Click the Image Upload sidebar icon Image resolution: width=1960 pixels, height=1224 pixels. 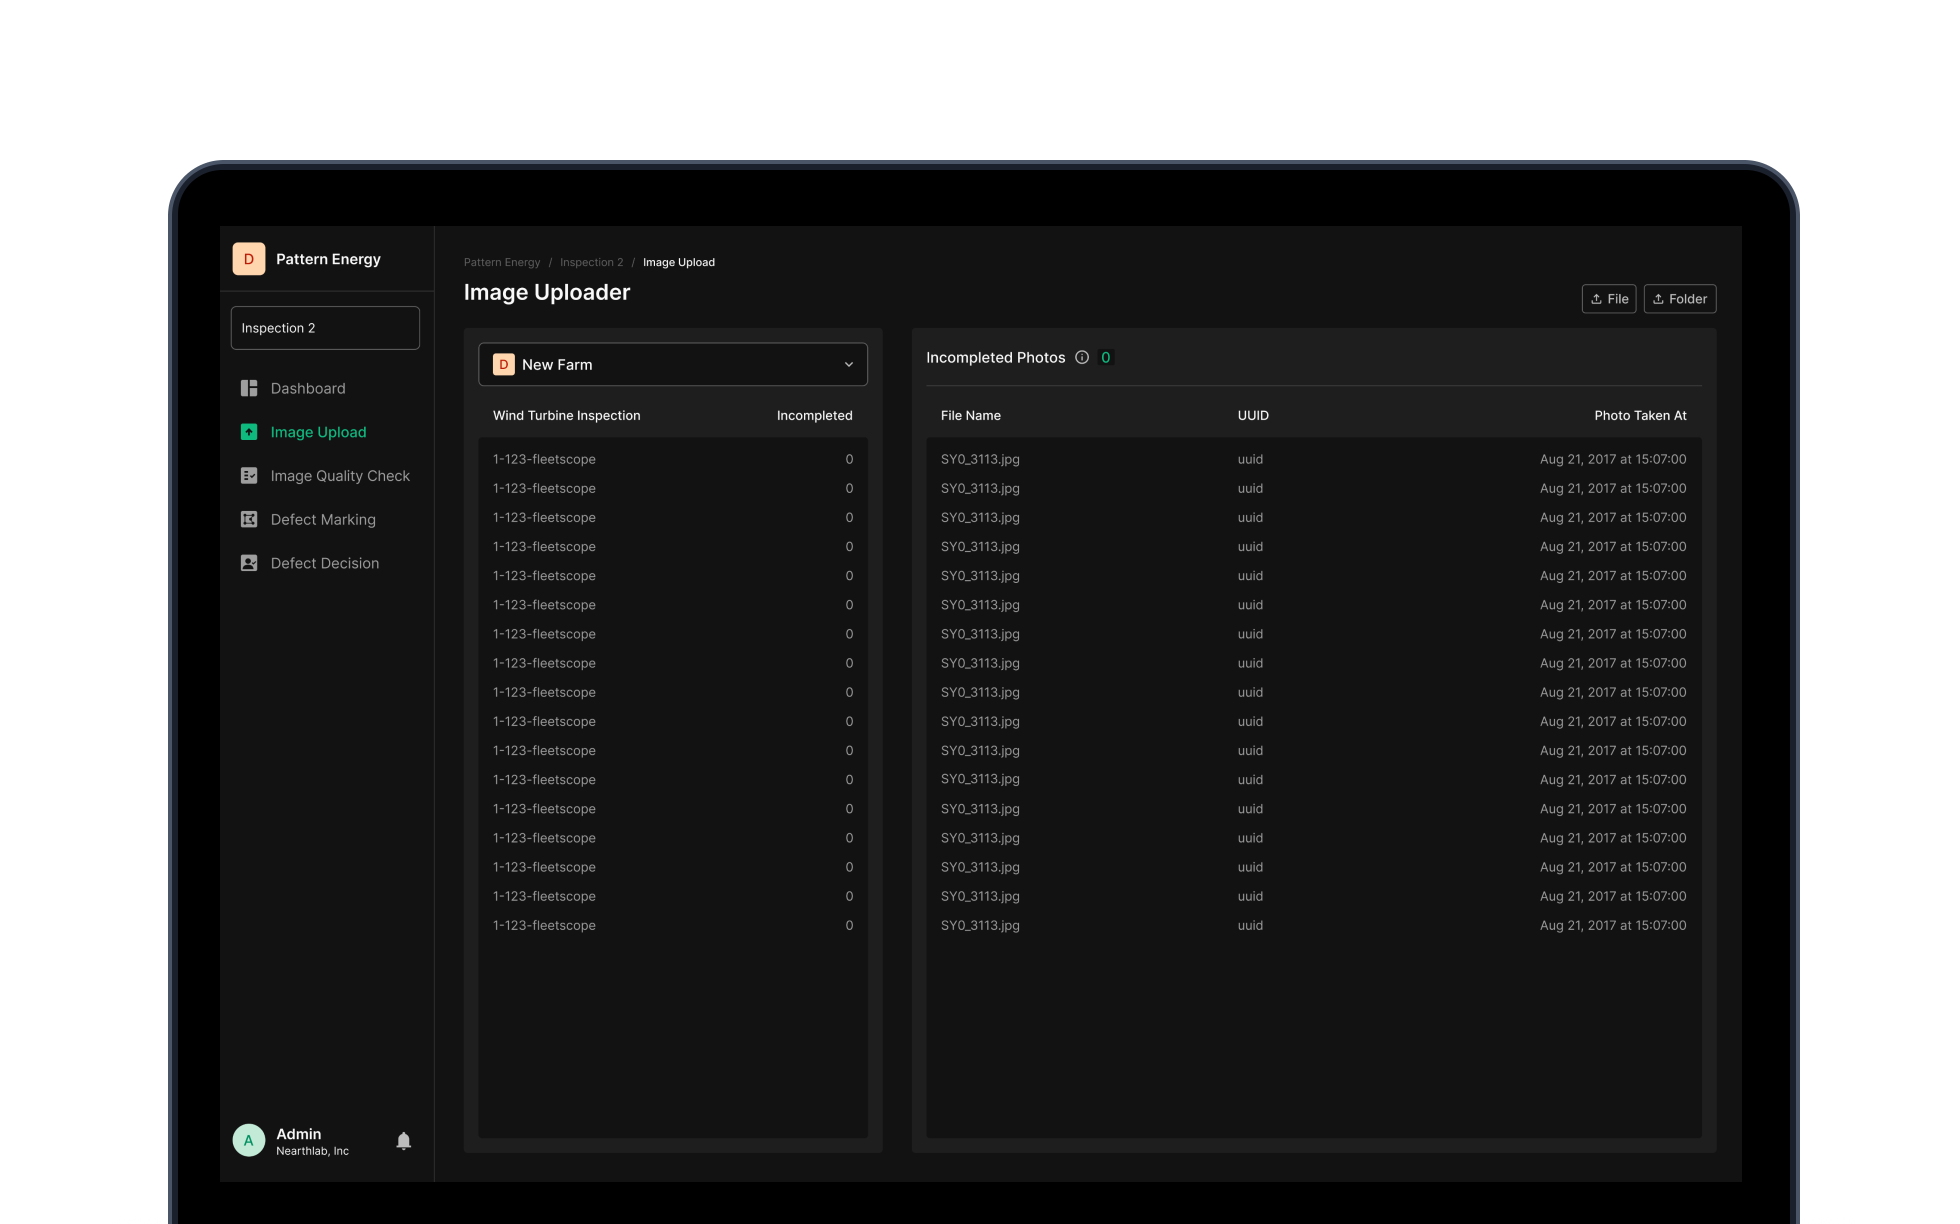(248, 431)
